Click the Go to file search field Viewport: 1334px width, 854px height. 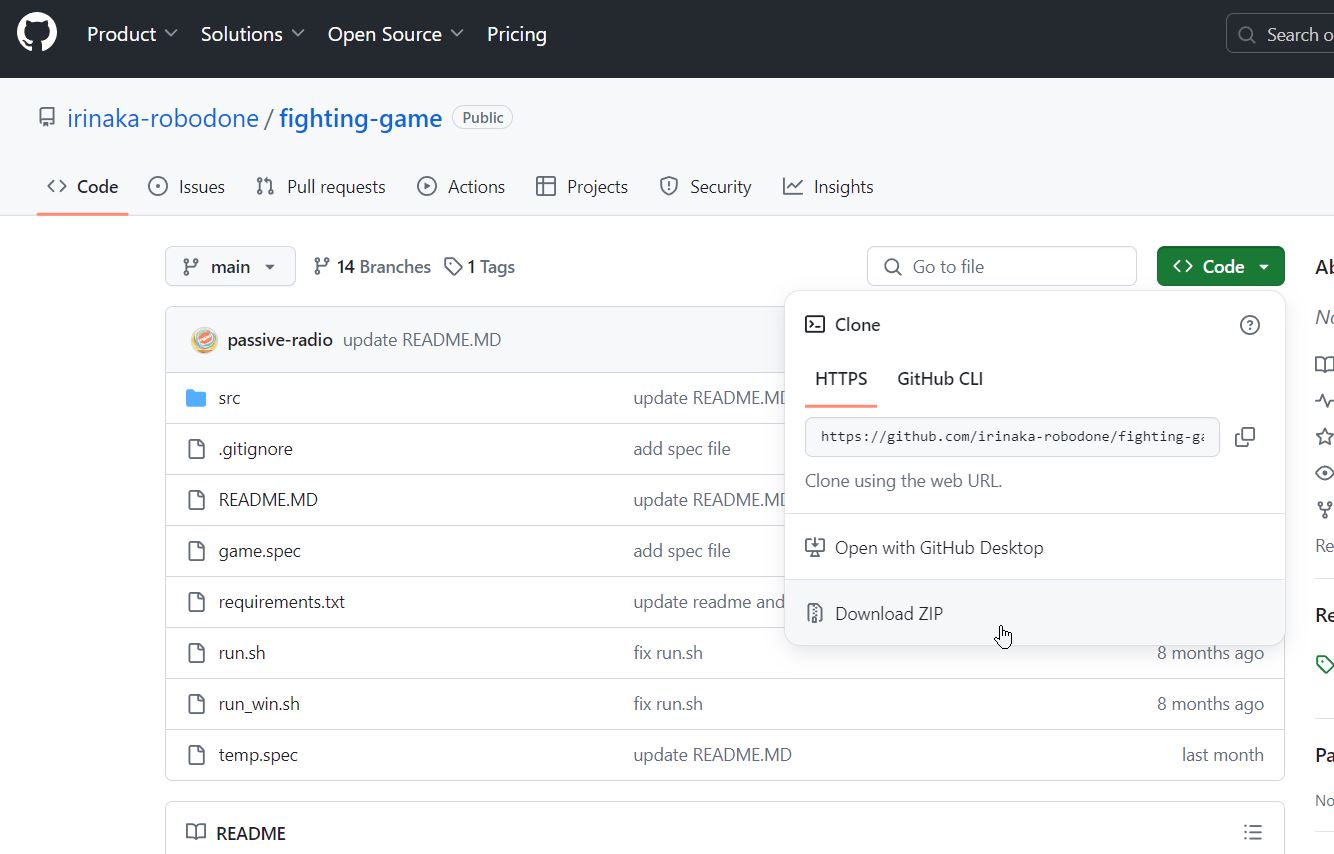tap(1002, 266)
